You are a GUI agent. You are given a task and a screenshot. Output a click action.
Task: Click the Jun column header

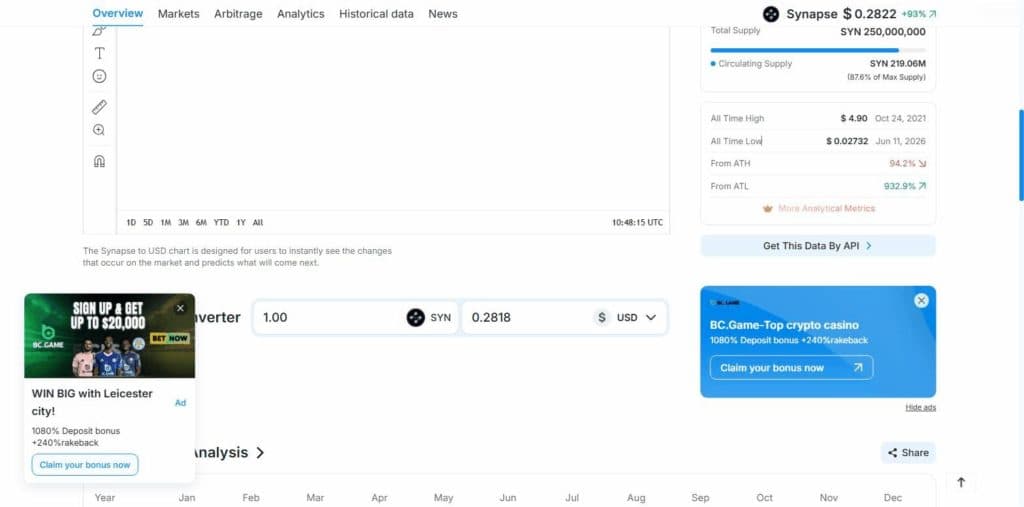507,498
